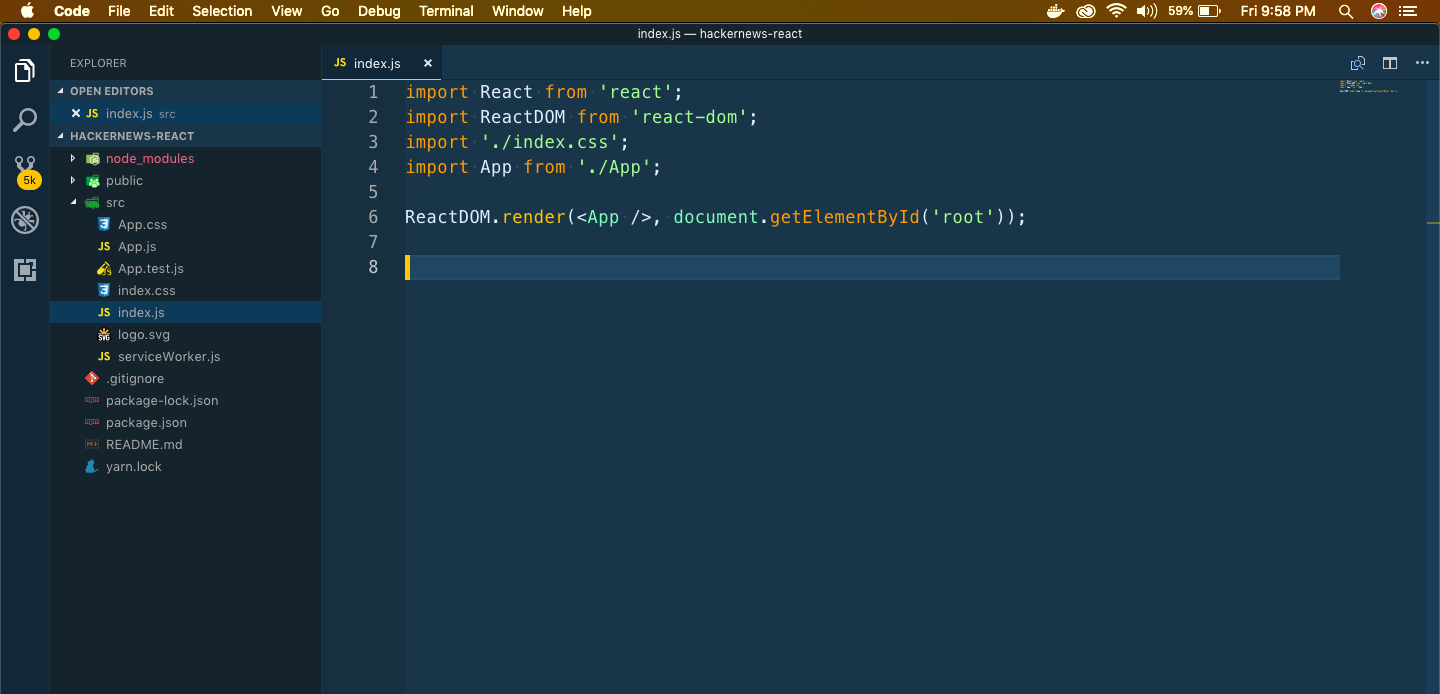Click the battery 59% indicator

(x=1194, y=11)
